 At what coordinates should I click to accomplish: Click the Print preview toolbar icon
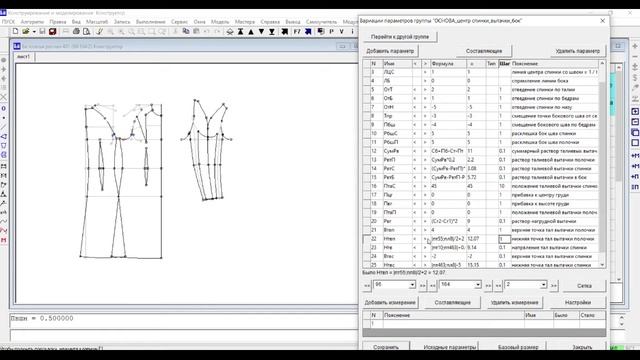87,31
